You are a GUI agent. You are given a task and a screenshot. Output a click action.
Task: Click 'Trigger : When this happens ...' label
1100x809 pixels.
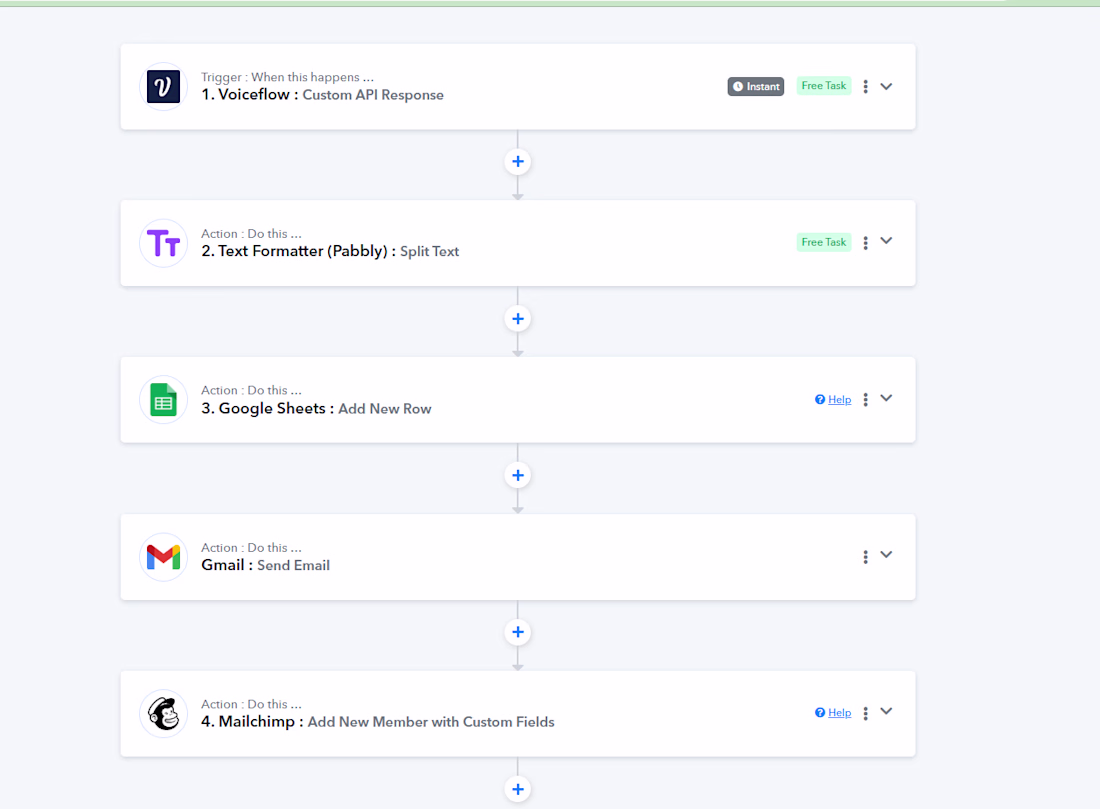coord(287,77)
